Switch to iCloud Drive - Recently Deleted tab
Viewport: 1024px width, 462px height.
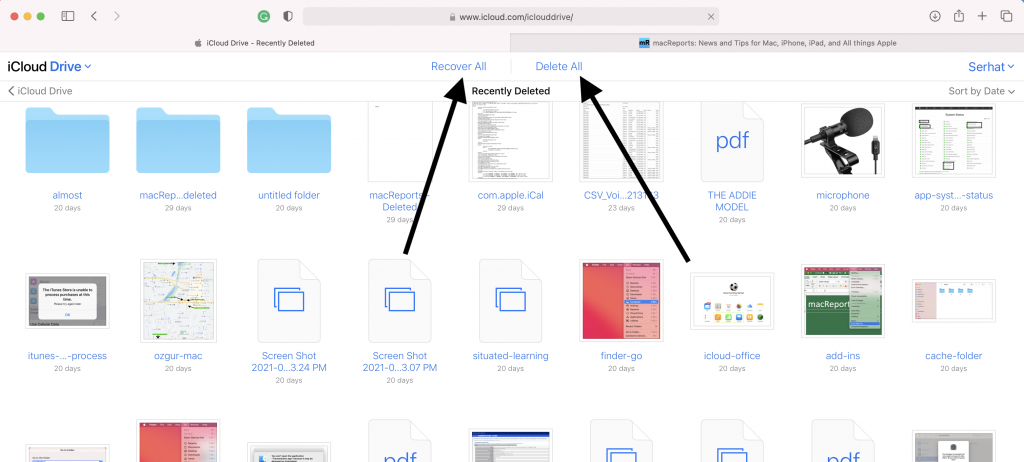[x=255, y=43]
